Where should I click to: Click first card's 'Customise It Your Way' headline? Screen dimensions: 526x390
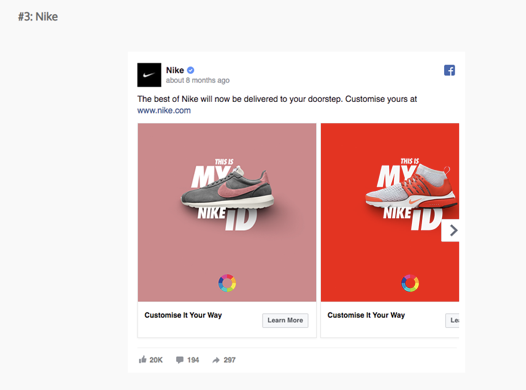point(183,315)
